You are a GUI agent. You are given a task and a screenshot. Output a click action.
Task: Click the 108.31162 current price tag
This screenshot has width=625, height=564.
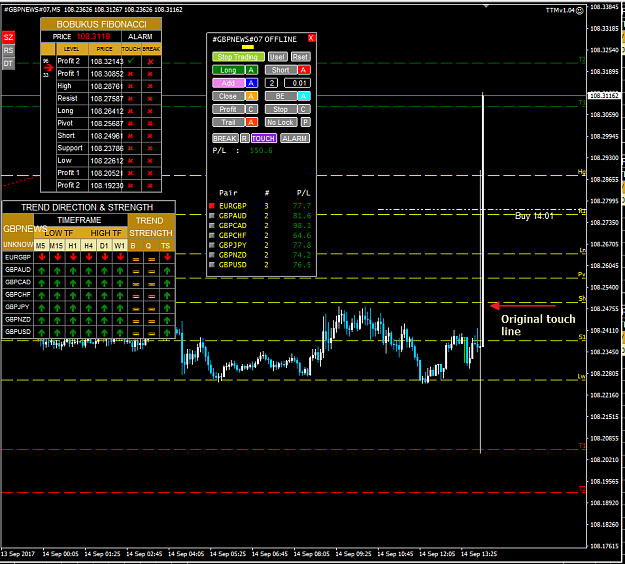pos(605,96)
